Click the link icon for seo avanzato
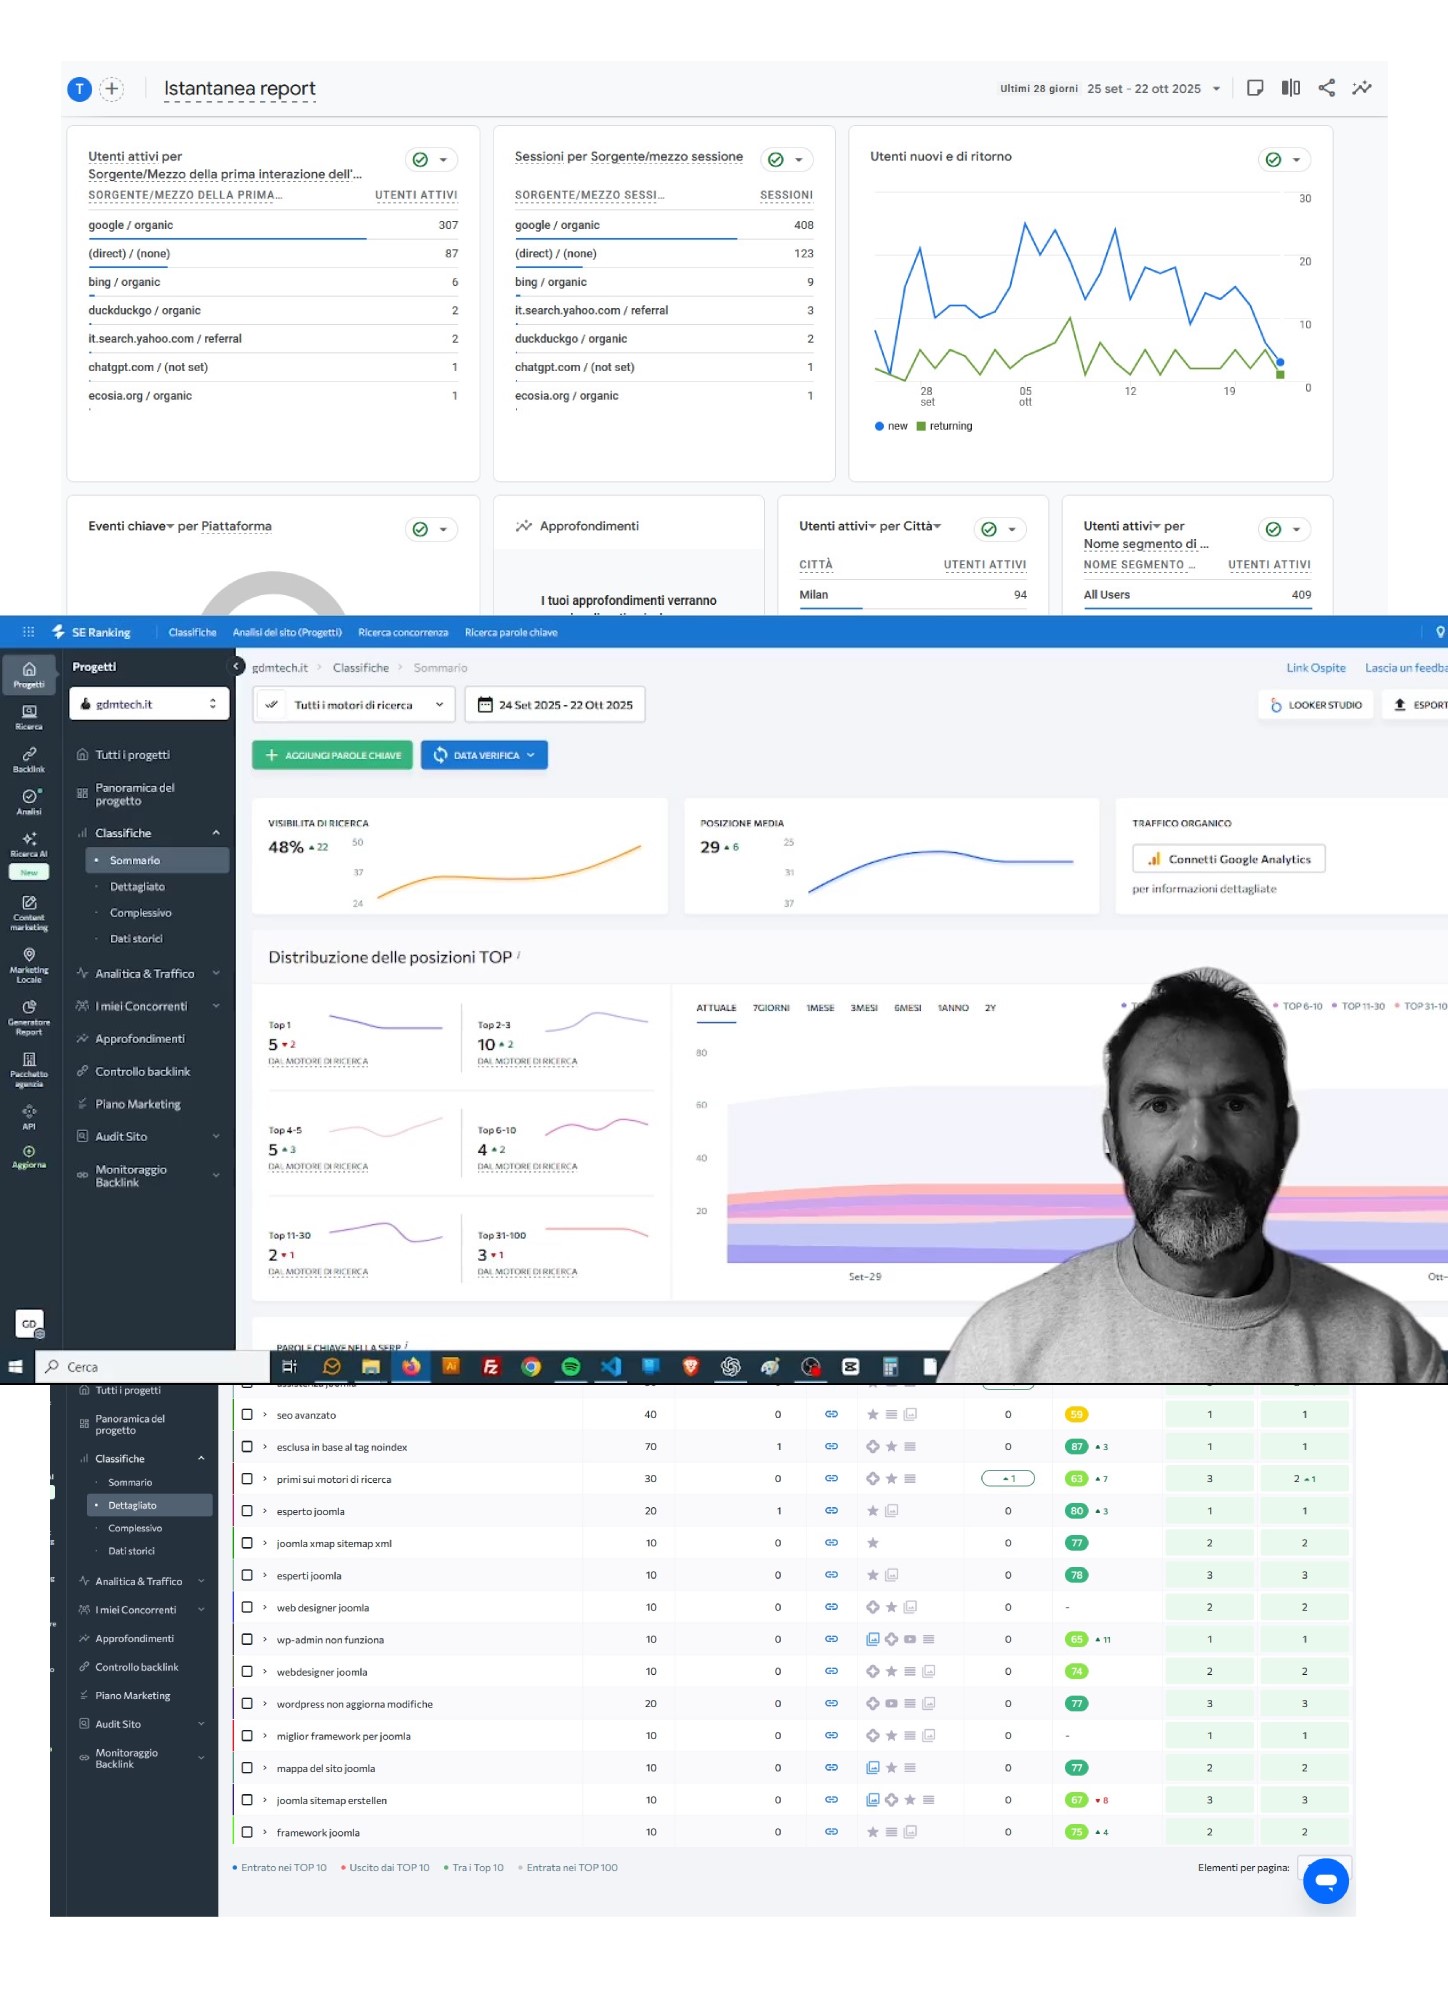 (x=831, y=1415)
